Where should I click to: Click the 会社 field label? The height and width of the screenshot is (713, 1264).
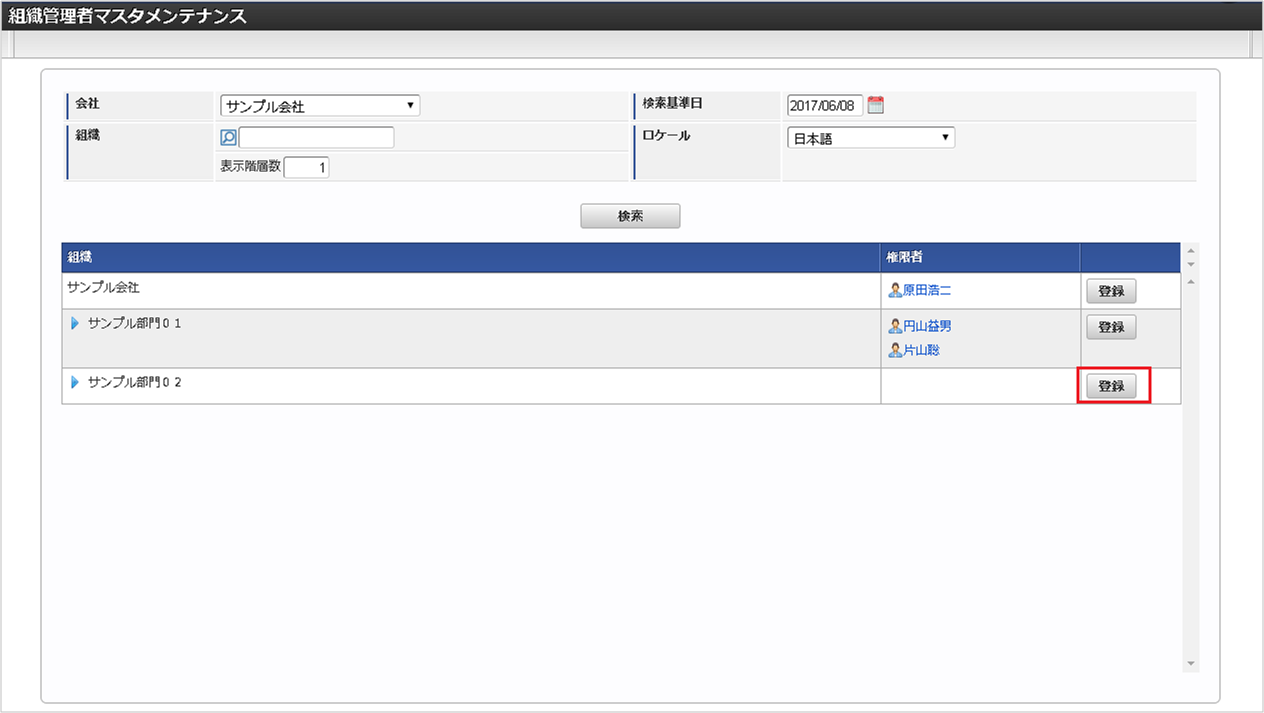[88, 103]
